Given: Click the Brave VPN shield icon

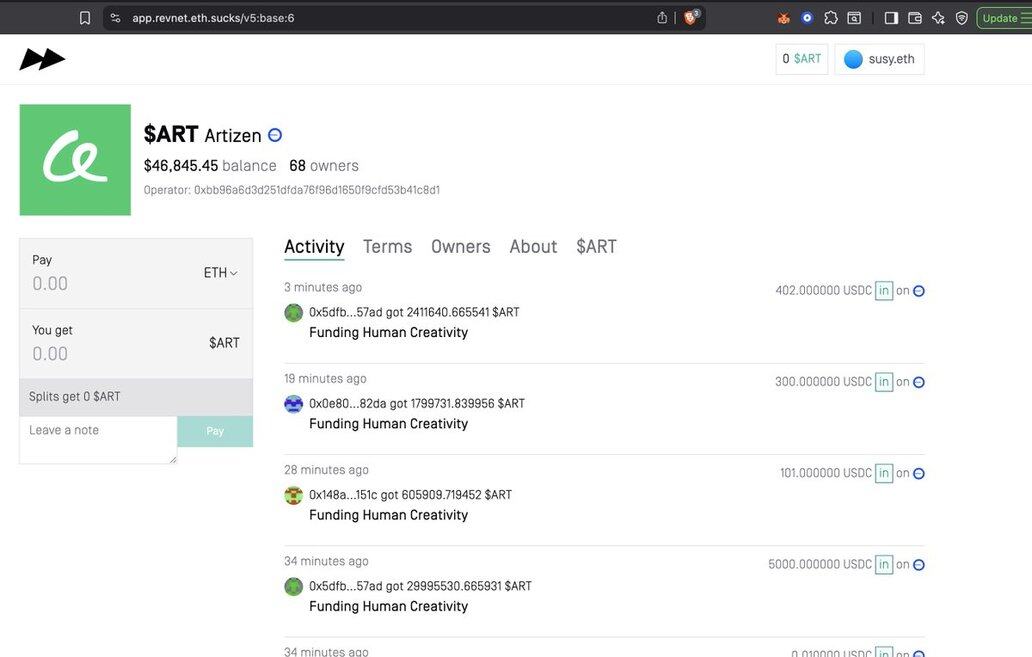Looking at the screenshot, I should (x=961, y=18).
